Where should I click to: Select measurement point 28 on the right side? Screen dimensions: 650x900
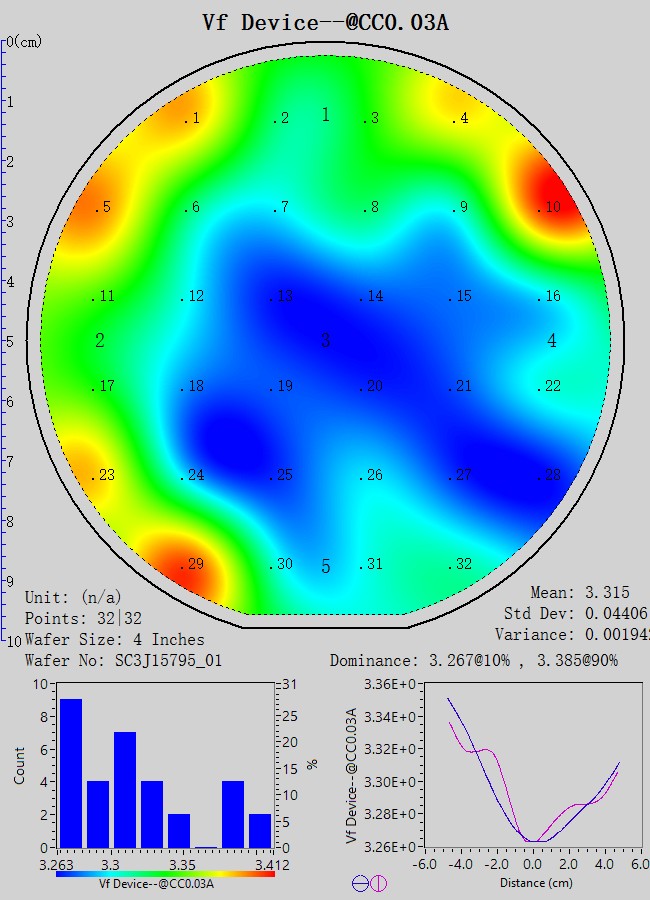549,475
